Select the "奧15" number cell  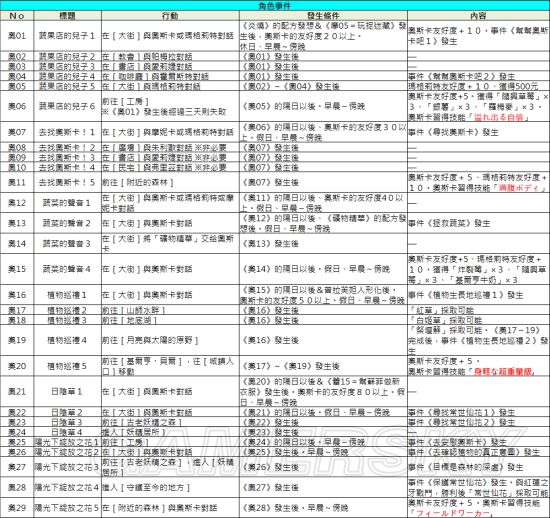point(17,269)
